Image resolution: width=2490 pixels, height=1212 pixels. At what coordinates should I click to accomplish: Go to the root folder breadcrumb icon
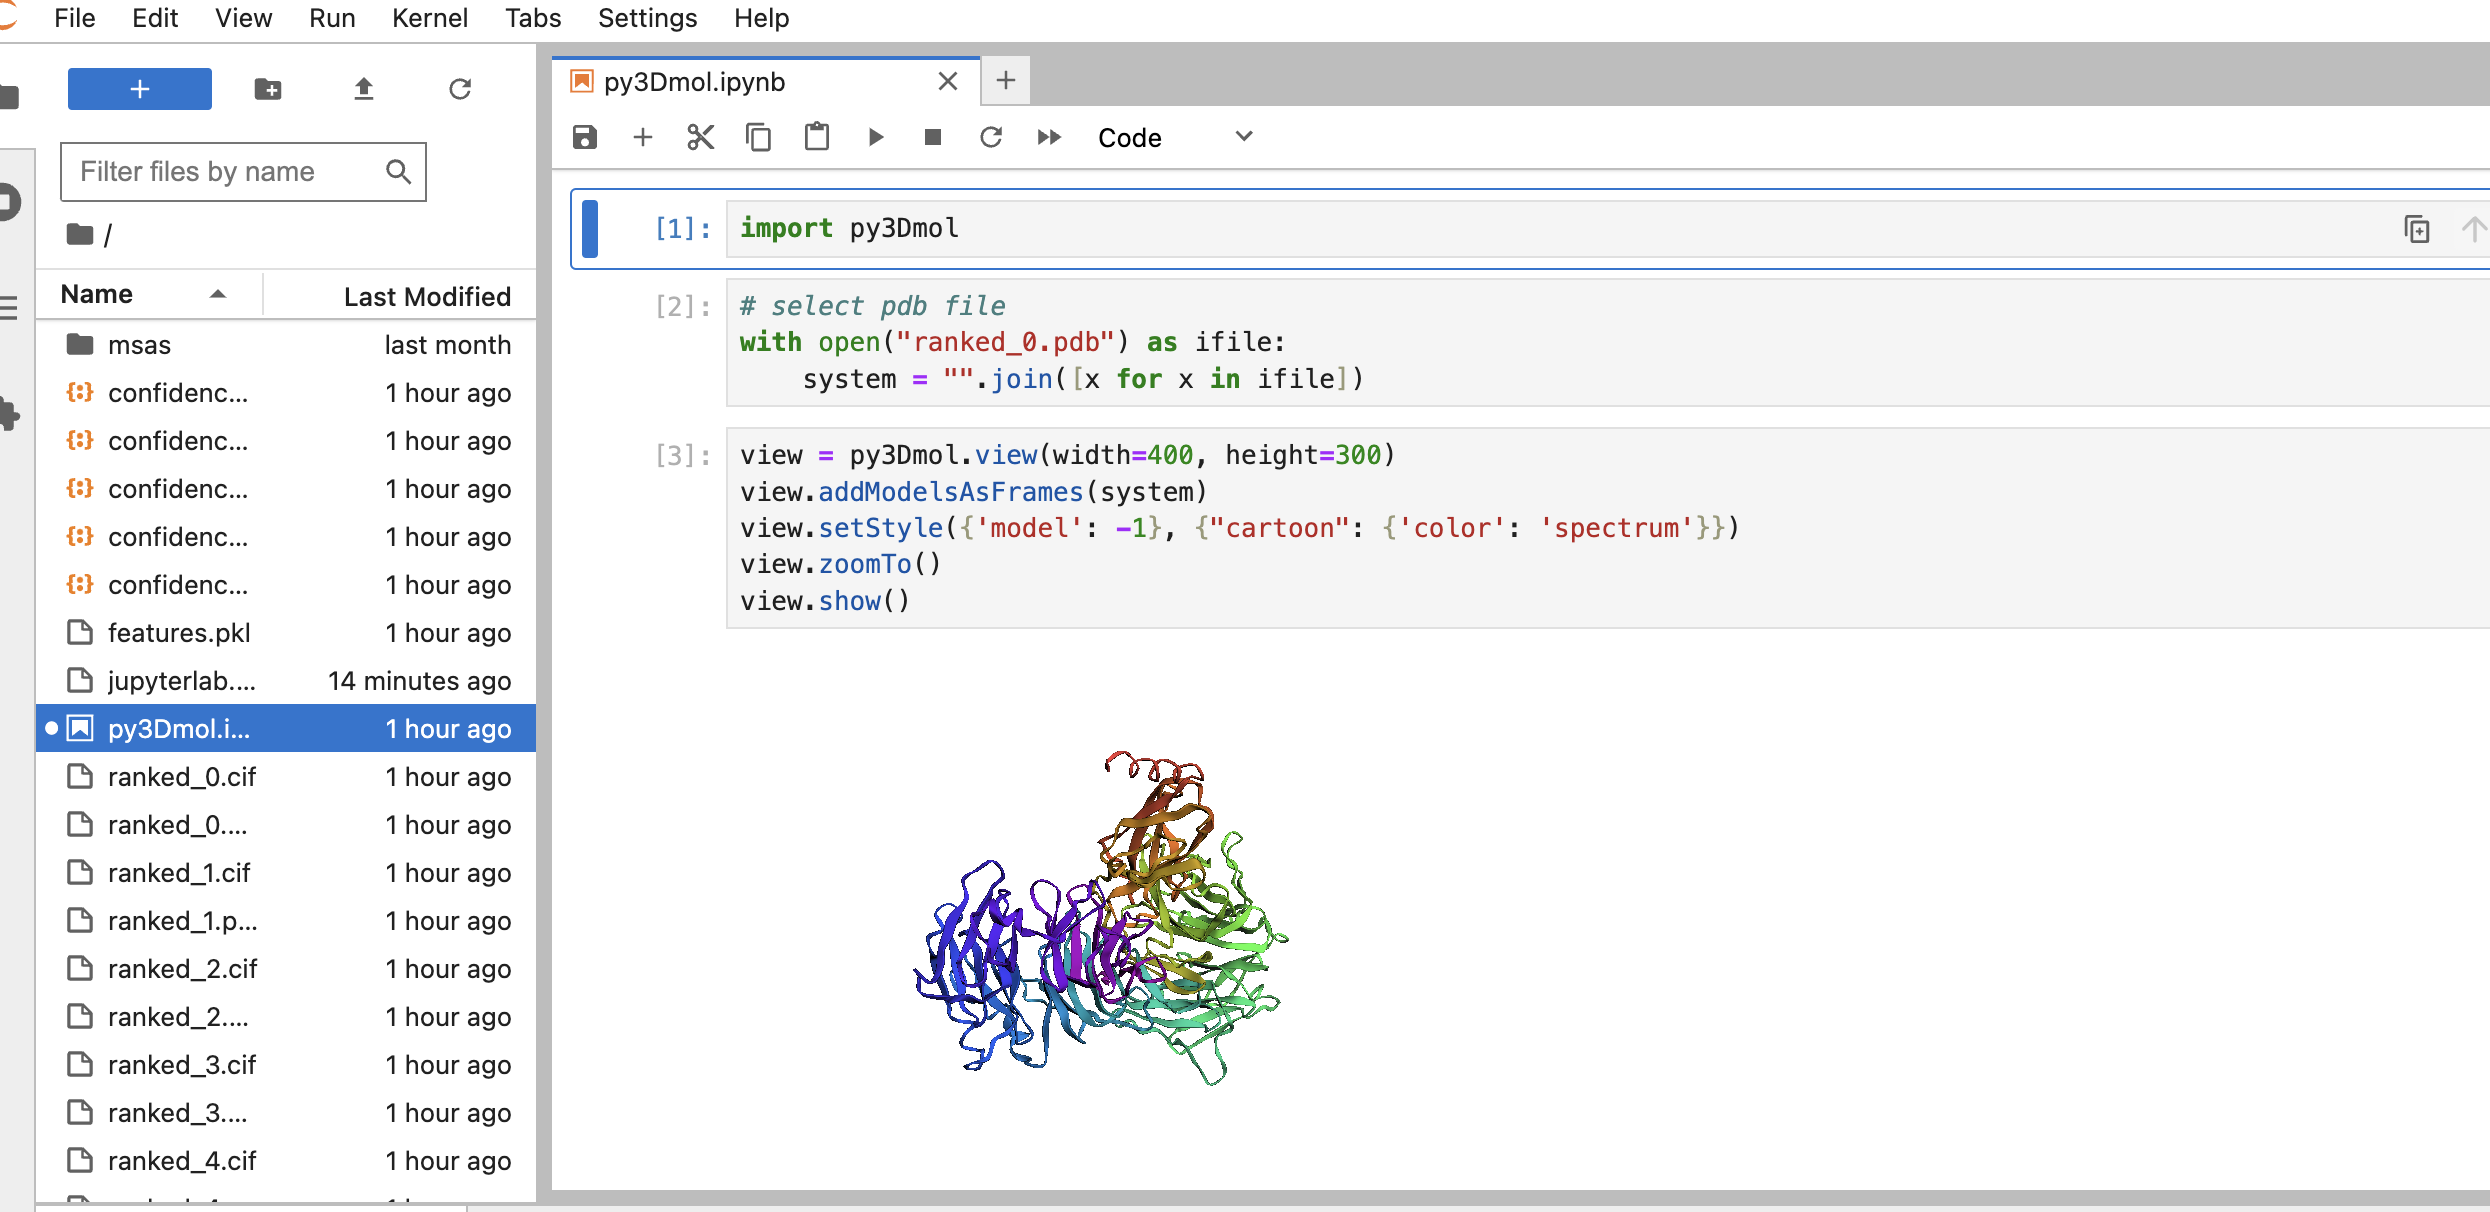pos(80,235)
